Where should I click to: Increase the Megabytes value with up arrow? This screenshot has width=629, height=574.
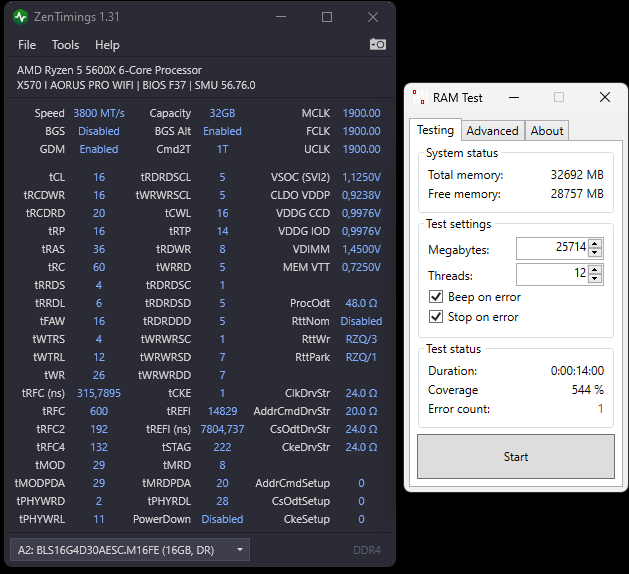click(595, 243)
